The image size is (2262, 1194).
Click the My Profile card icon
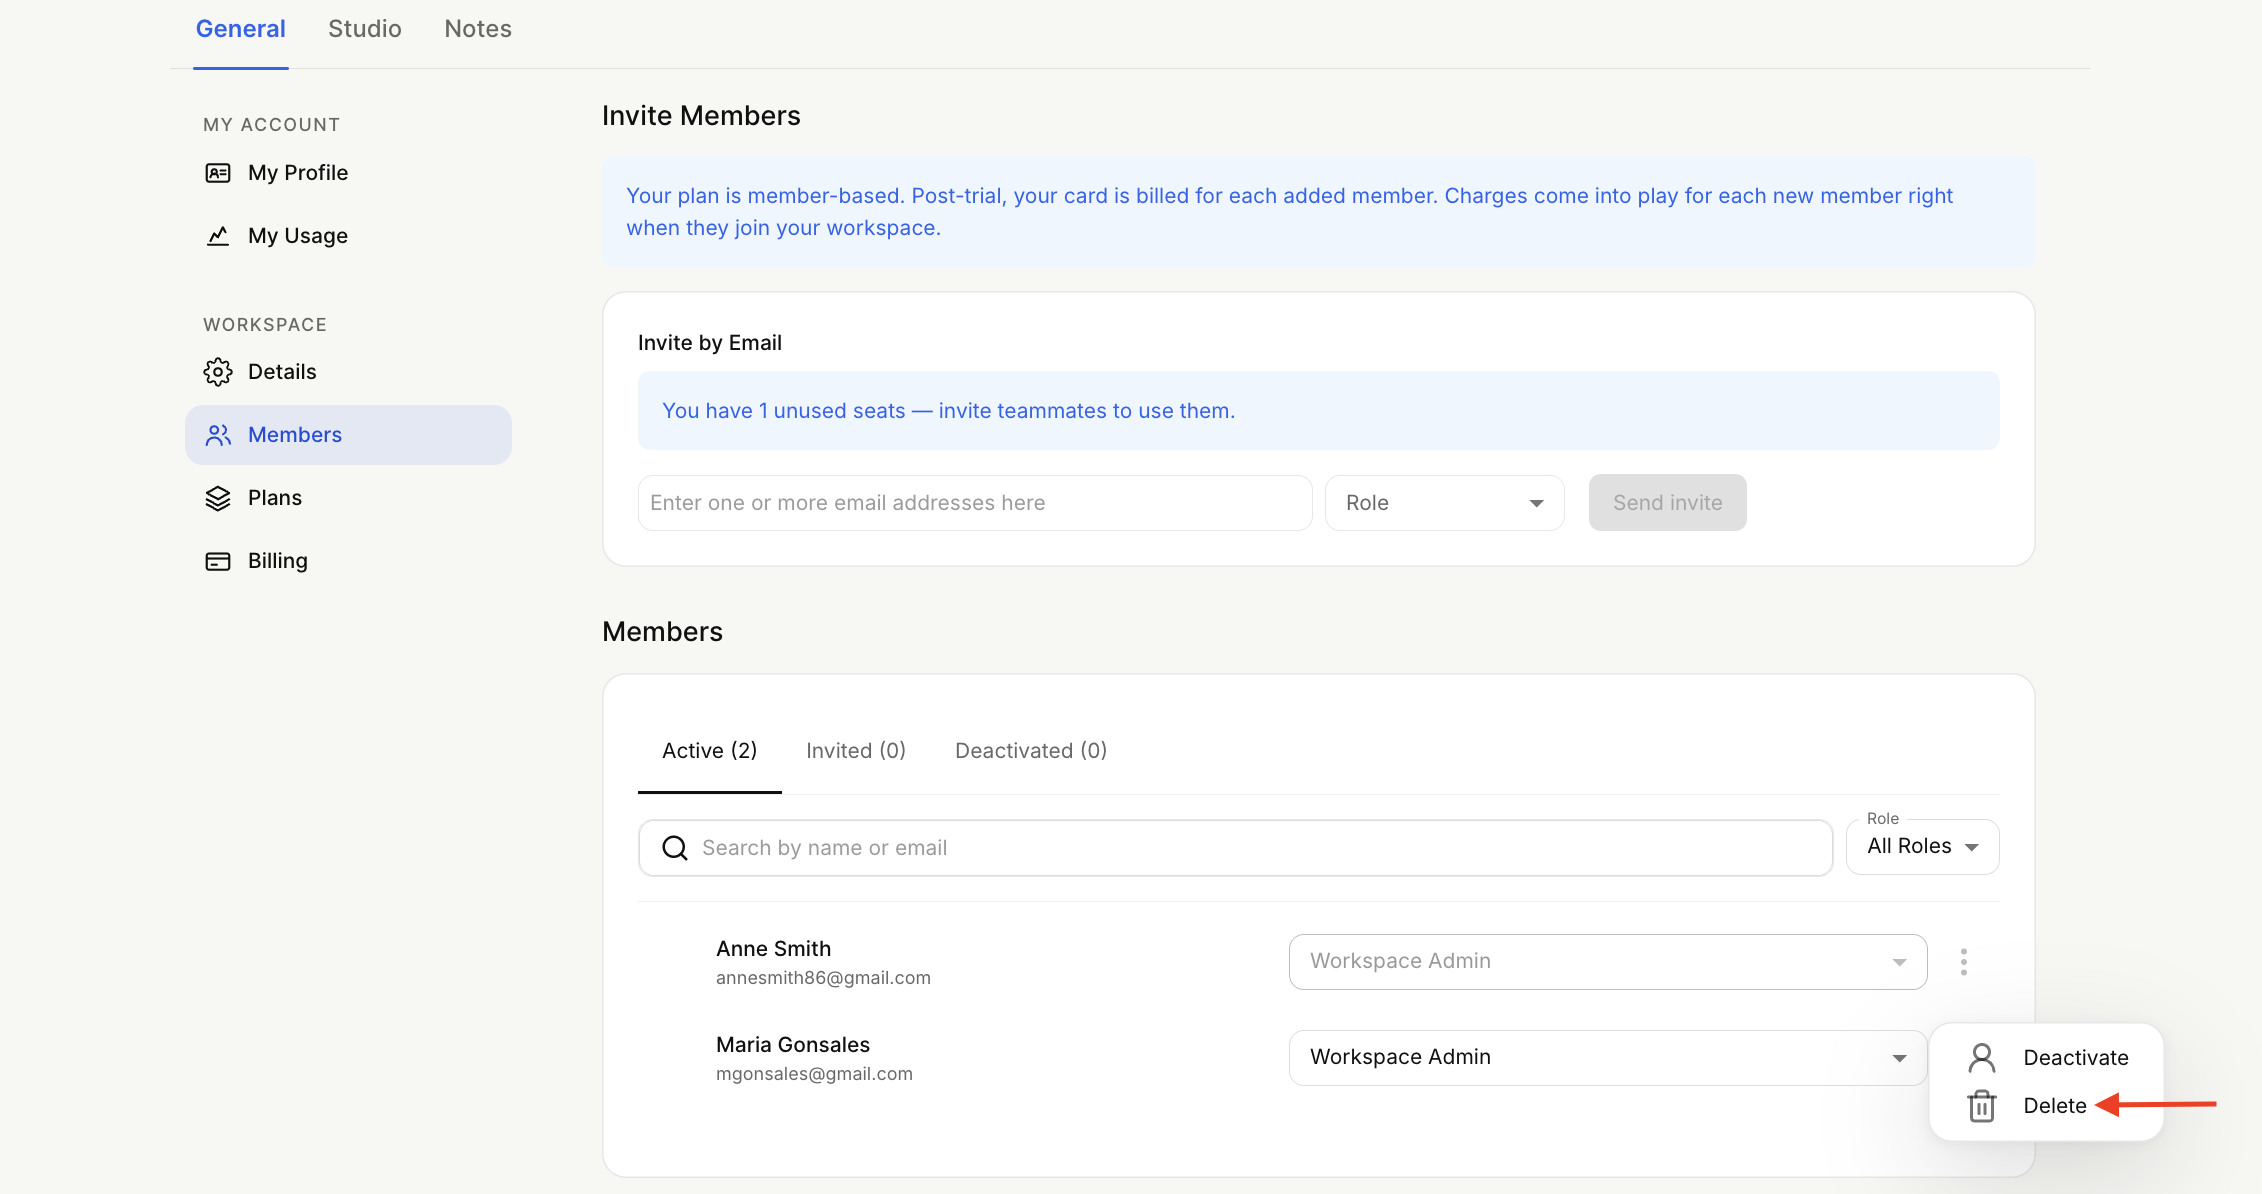tap(218, 173)
